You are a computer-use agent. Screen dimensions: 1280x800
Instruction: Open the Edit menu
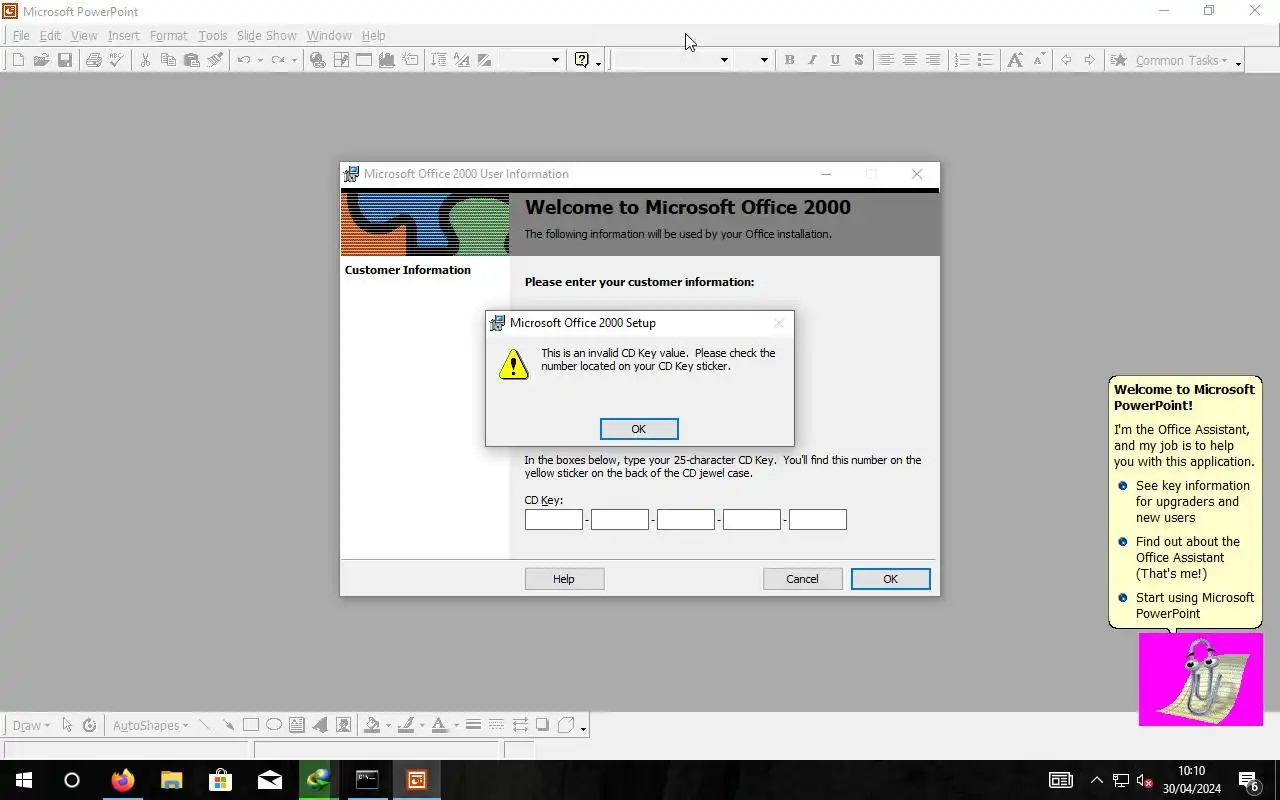coord(50,35)
